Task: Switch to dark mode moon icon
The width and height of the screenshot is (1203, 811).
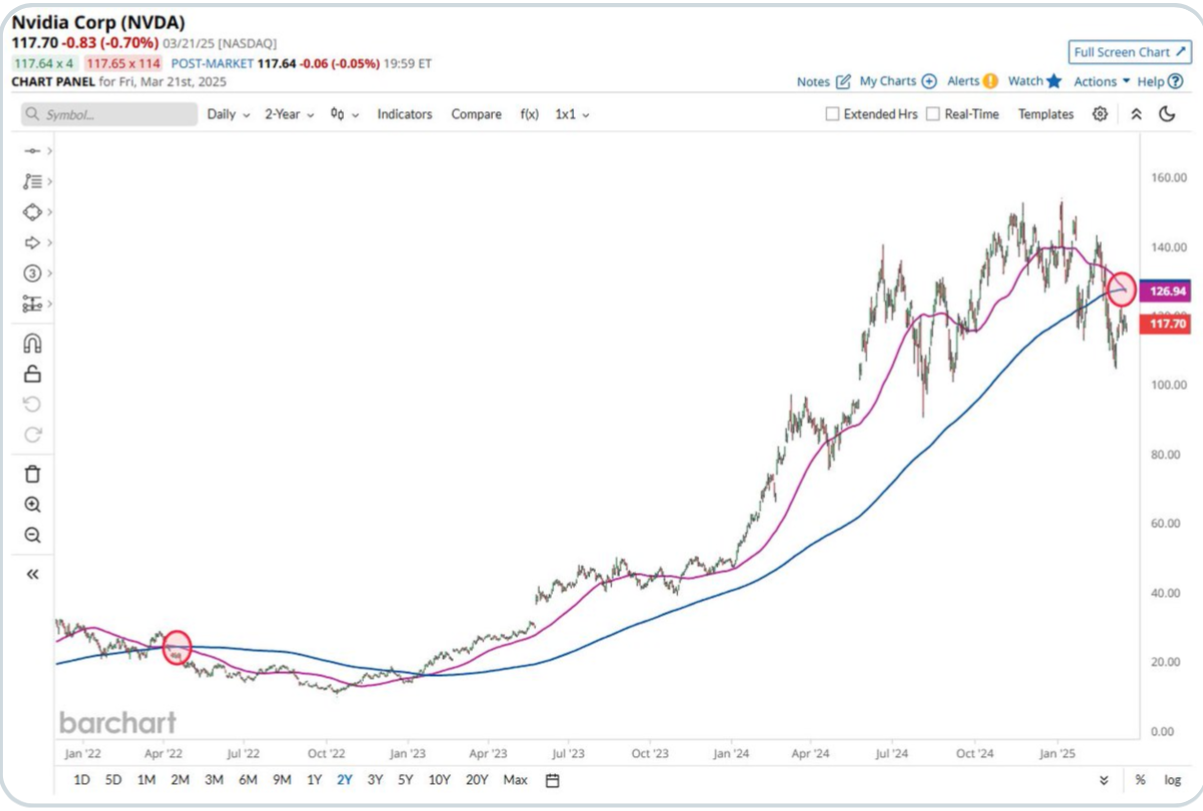Action: pos(1167,114)
